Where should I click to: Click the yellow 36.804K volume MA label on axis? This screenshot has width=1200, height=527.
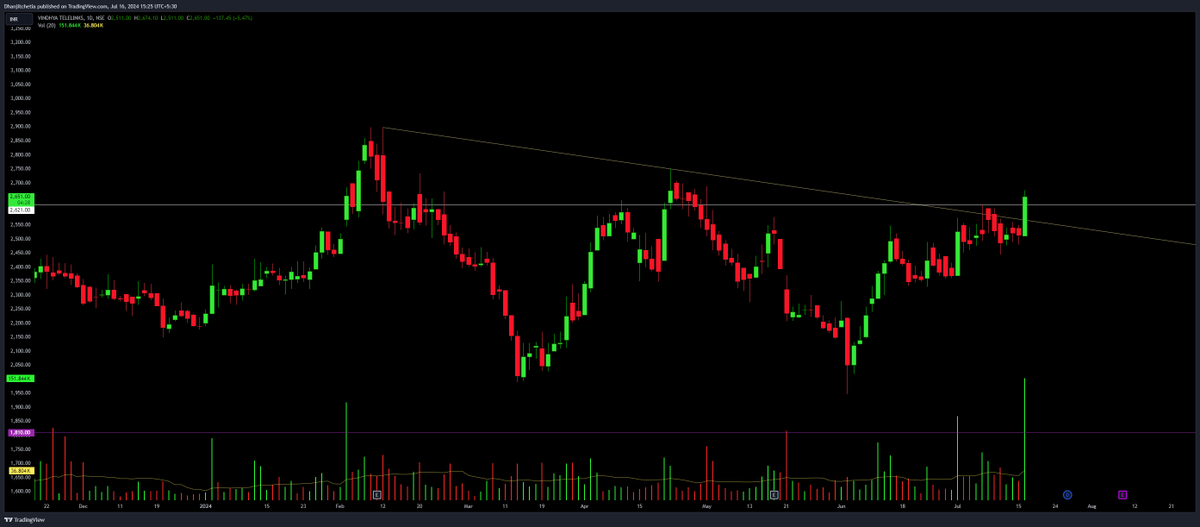point(21,469)
